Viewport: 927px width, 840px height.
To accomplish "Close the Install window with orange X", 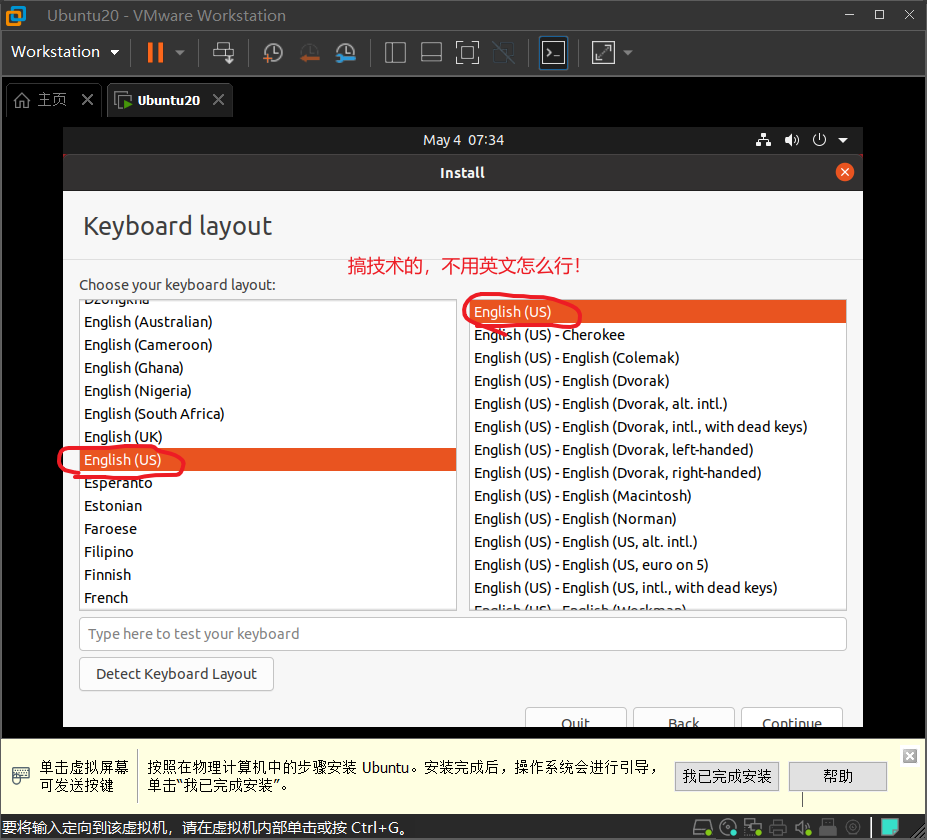I will coord(844,172).
